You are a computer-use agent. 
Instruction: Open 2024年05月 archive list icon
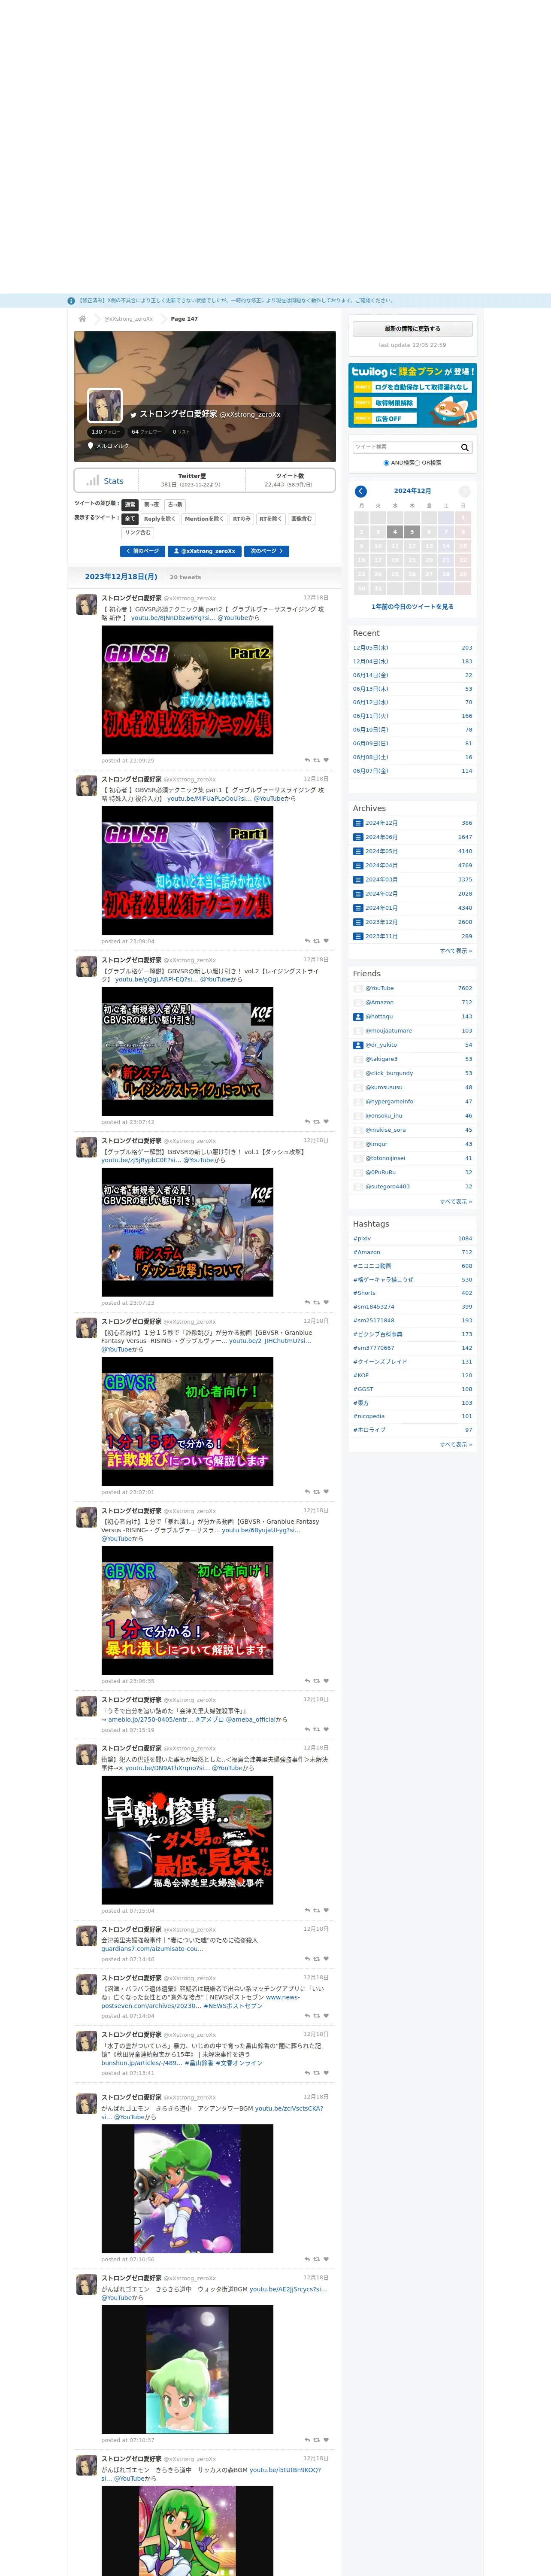358,851
